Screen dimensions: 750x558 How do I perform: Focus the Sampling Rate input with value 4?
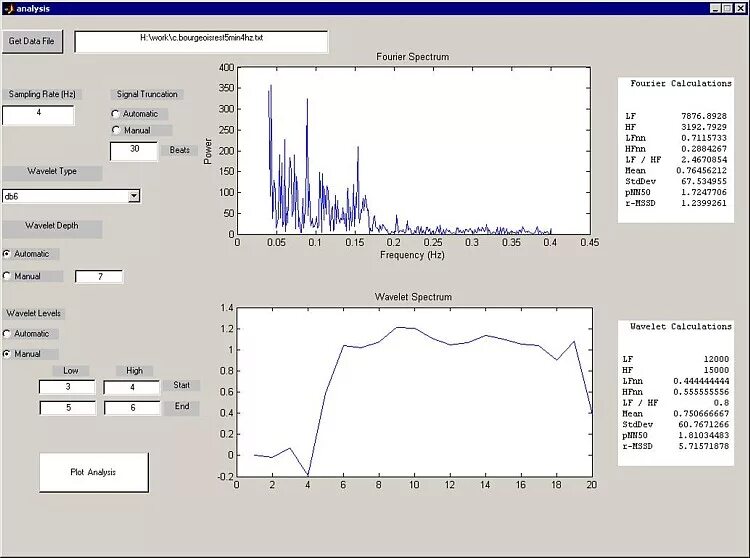tap(38, 115)
